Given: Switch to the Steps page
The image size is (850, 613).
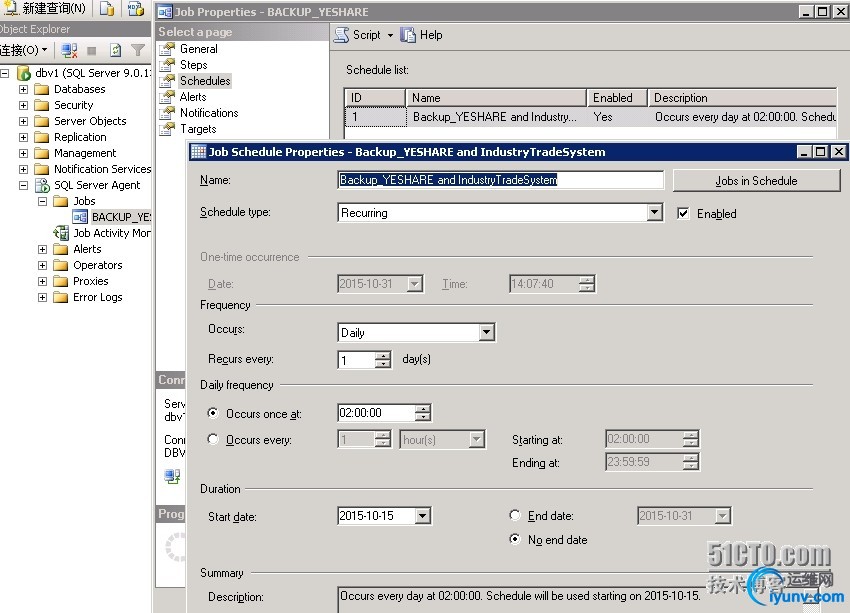Looking at the screenshot, I should pyautogui.click(x=193, y=65).
